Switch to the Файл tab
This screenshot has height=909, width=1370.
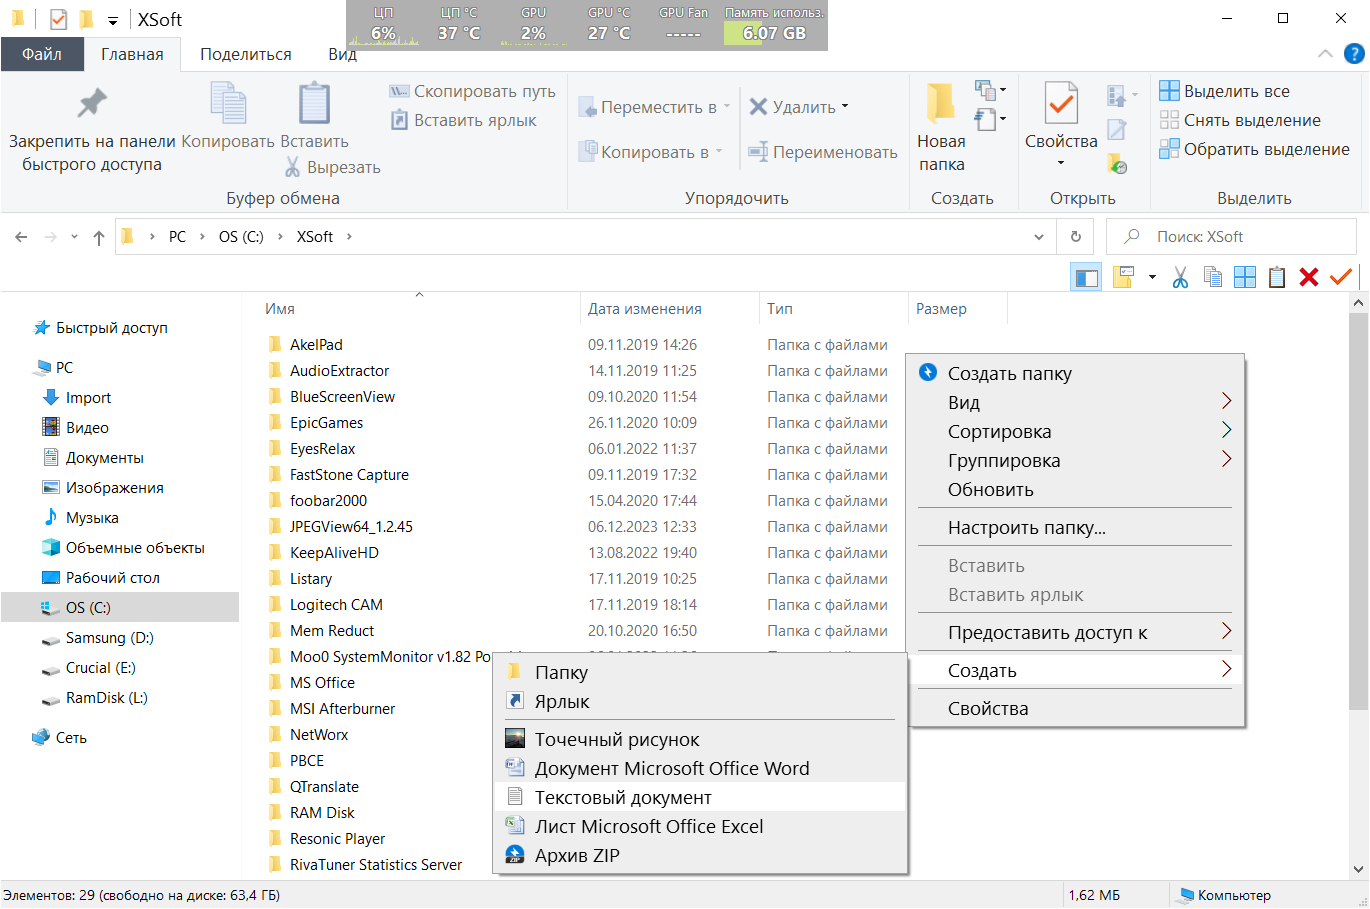pos(42,54)
